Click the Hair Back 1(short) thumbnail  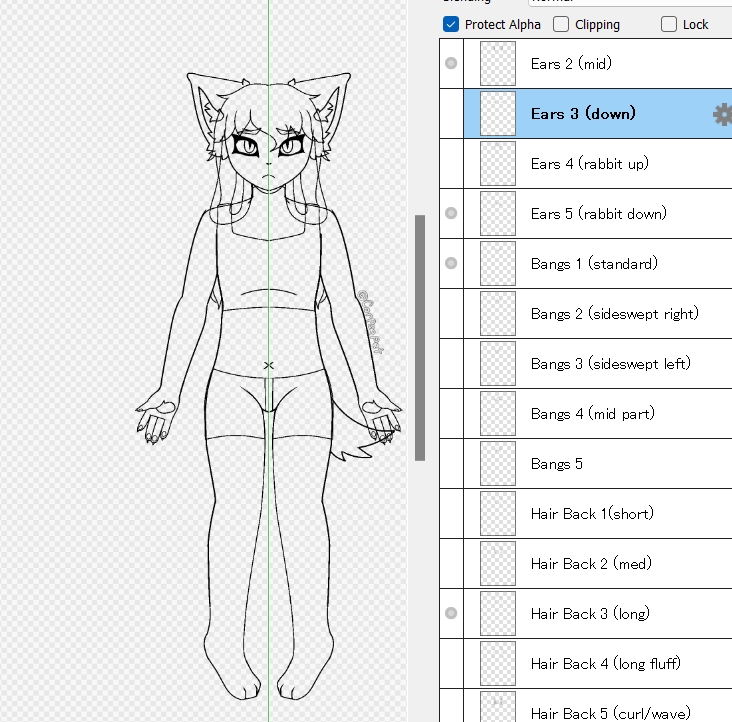point(498,513)
